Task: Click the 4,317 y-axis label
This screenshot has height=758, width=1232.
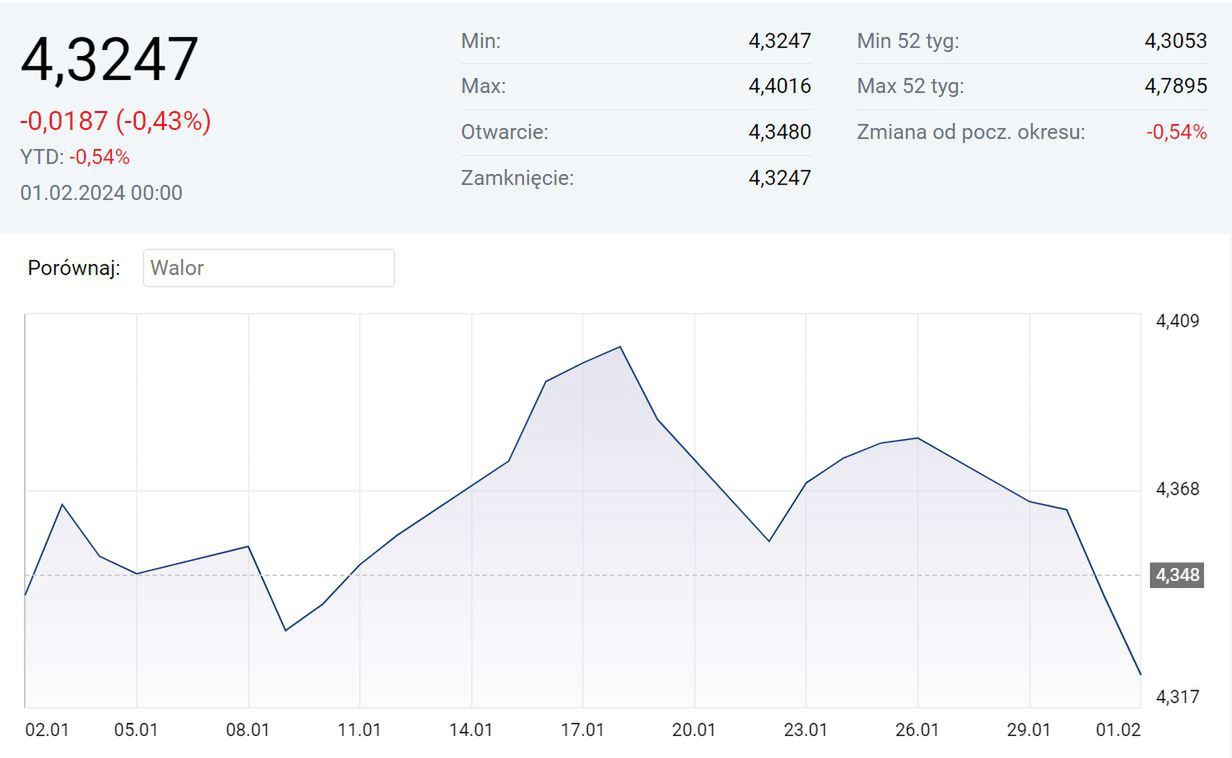Action: (1177, 696)
